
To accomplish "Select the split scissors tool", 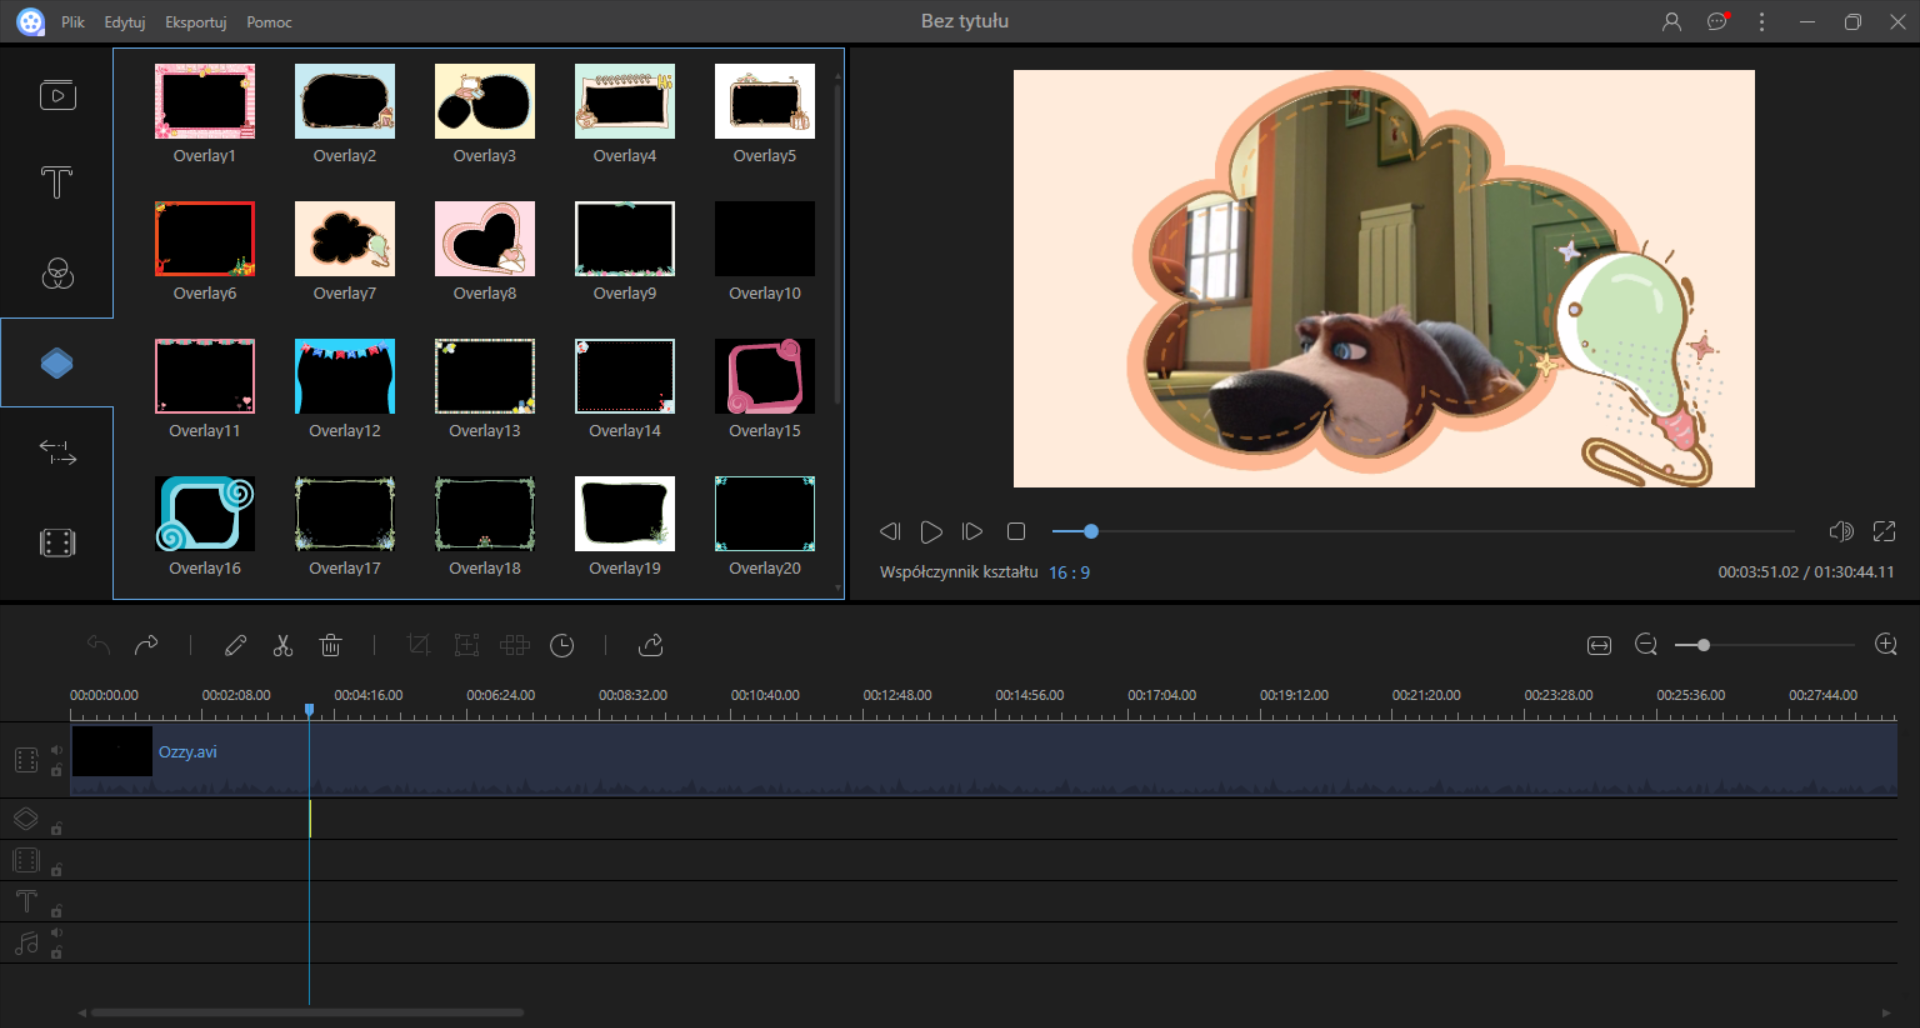I will (283, 646).
